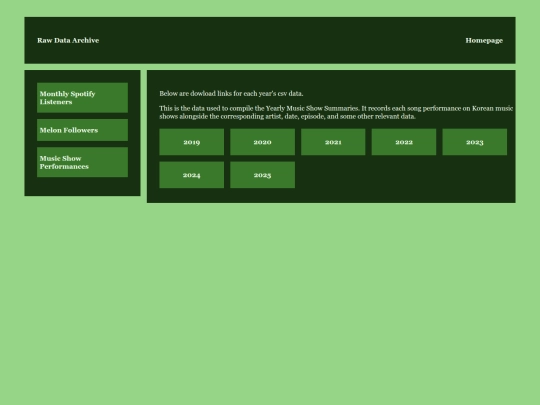
Task: Download the 2025 year data
Action: coord(262,175)
